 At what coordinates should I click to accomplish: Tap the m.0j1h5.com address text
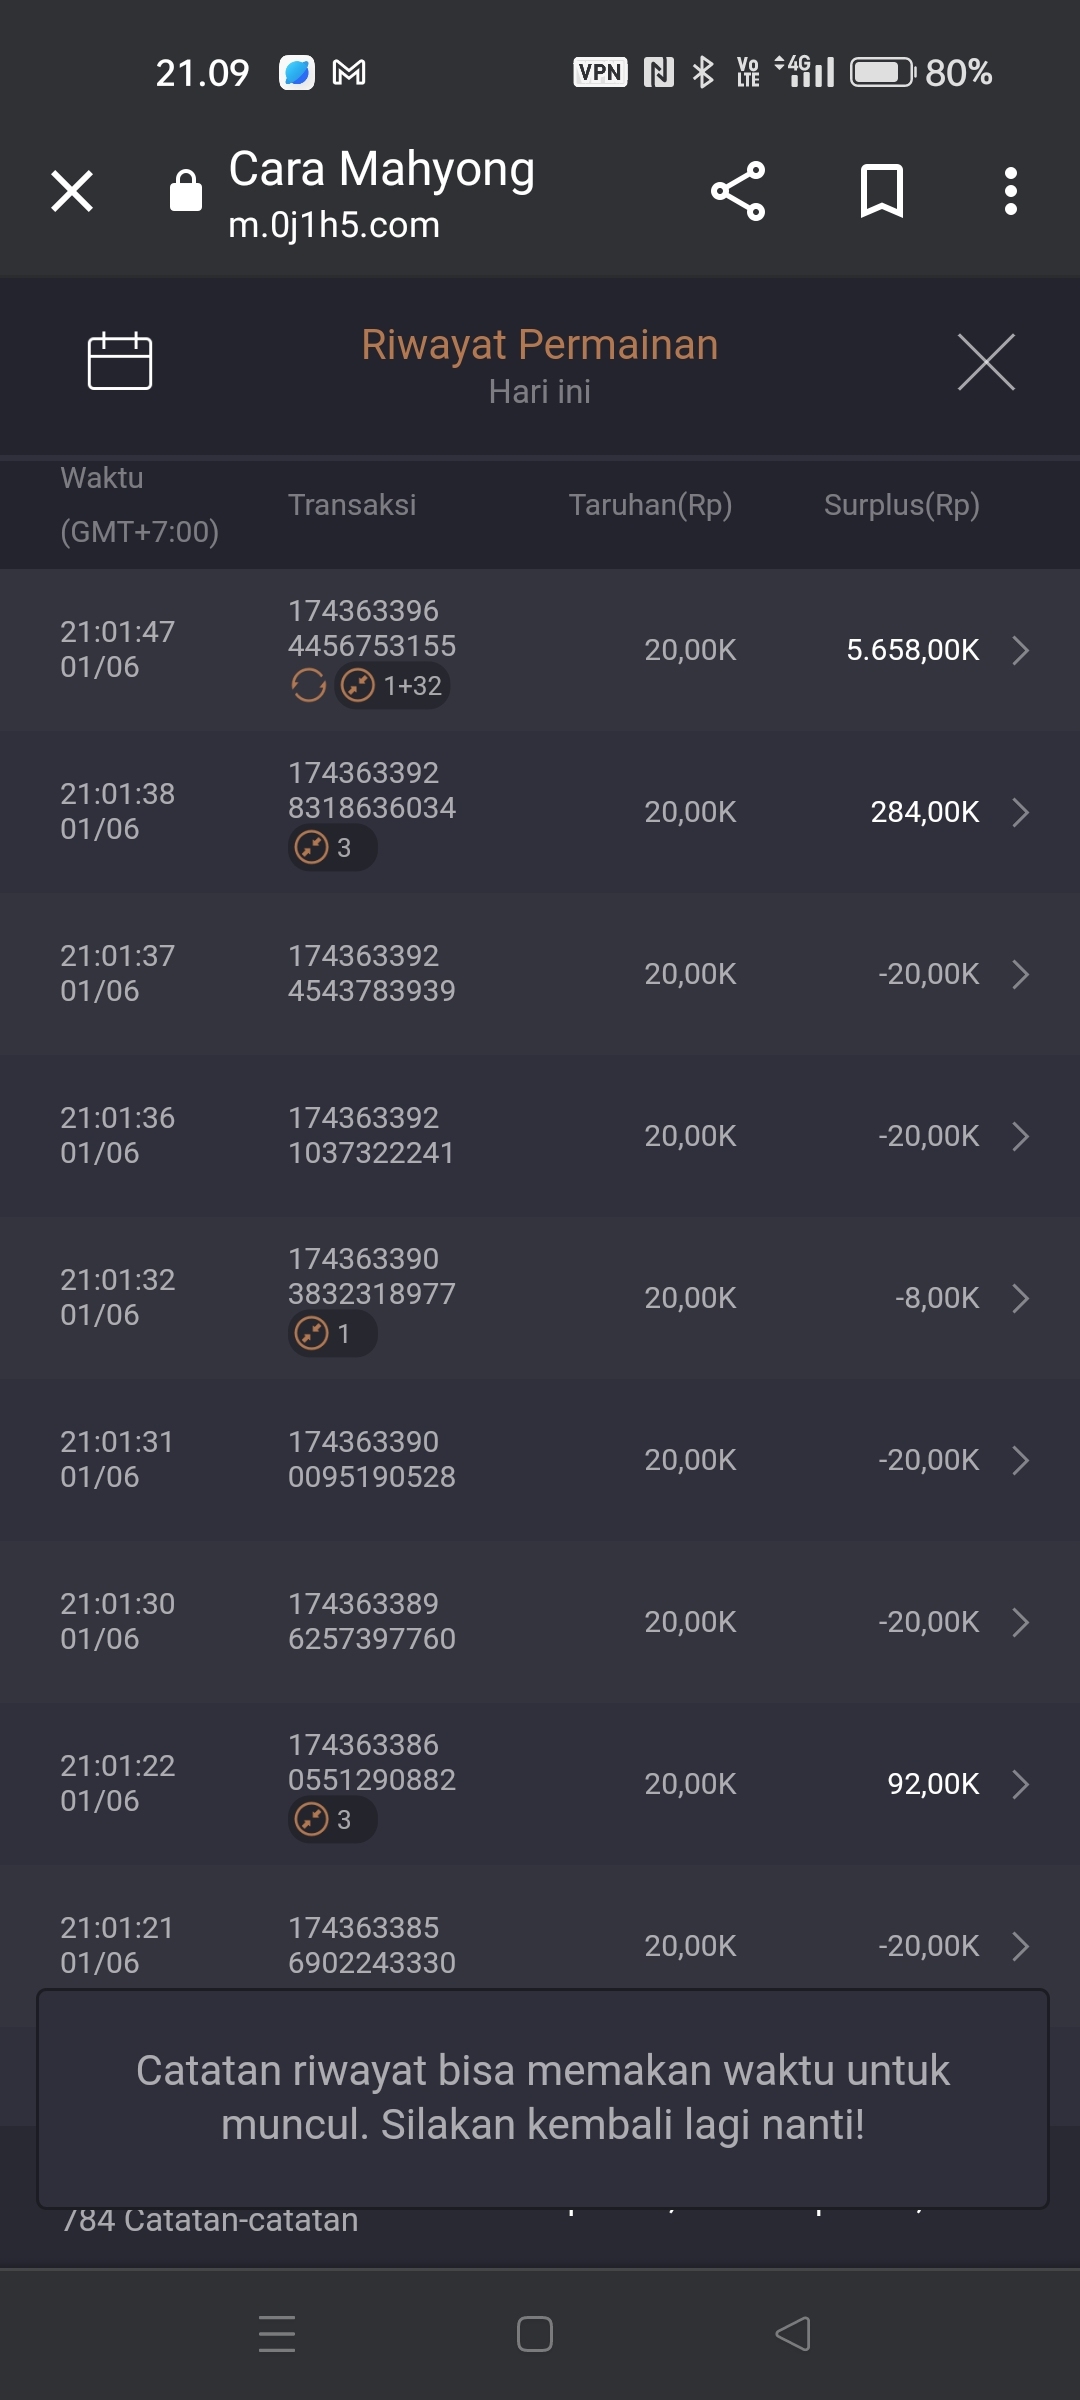coord(334,225)
